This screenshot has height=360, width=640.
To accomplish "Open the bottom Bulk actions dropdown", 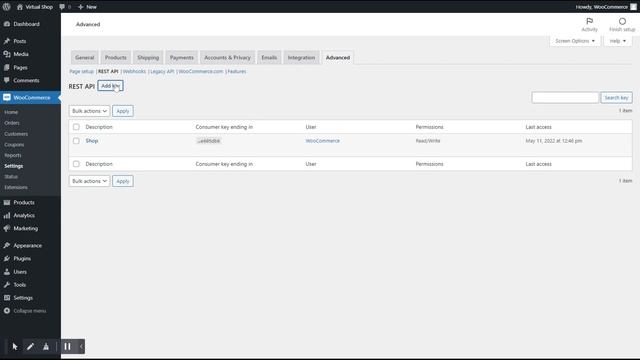I will click(89, 181).
